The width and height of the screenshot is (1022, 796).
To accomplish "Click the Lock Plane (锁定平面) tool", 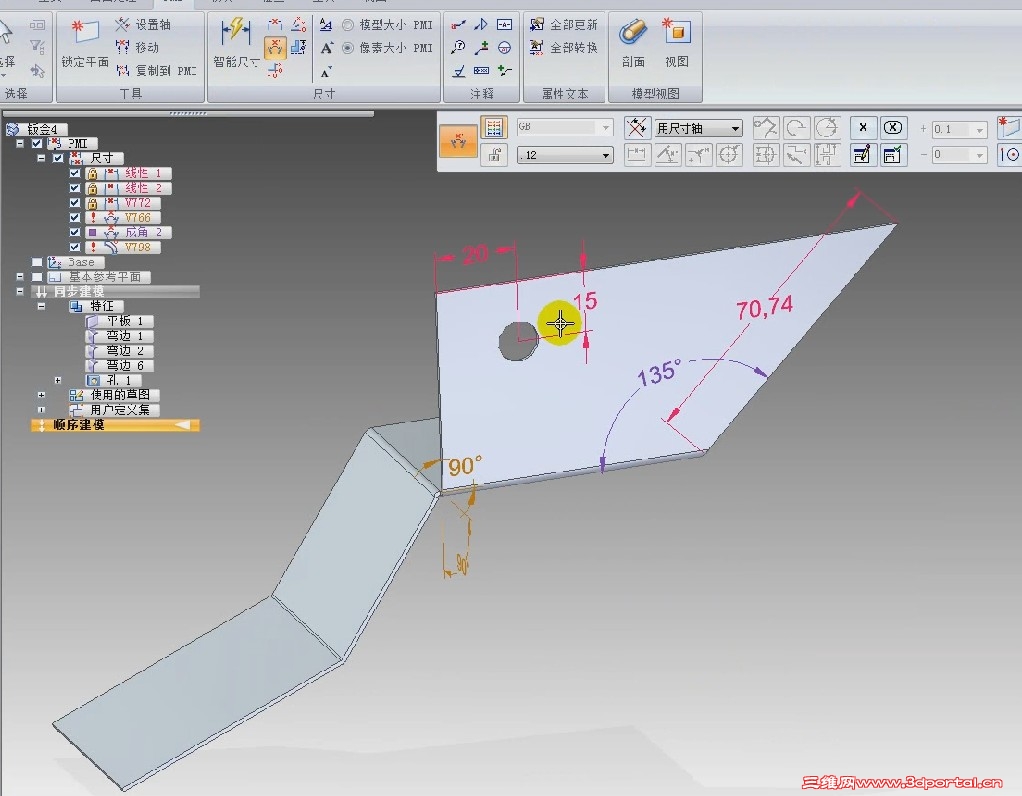I will click(x=85, y=44).
